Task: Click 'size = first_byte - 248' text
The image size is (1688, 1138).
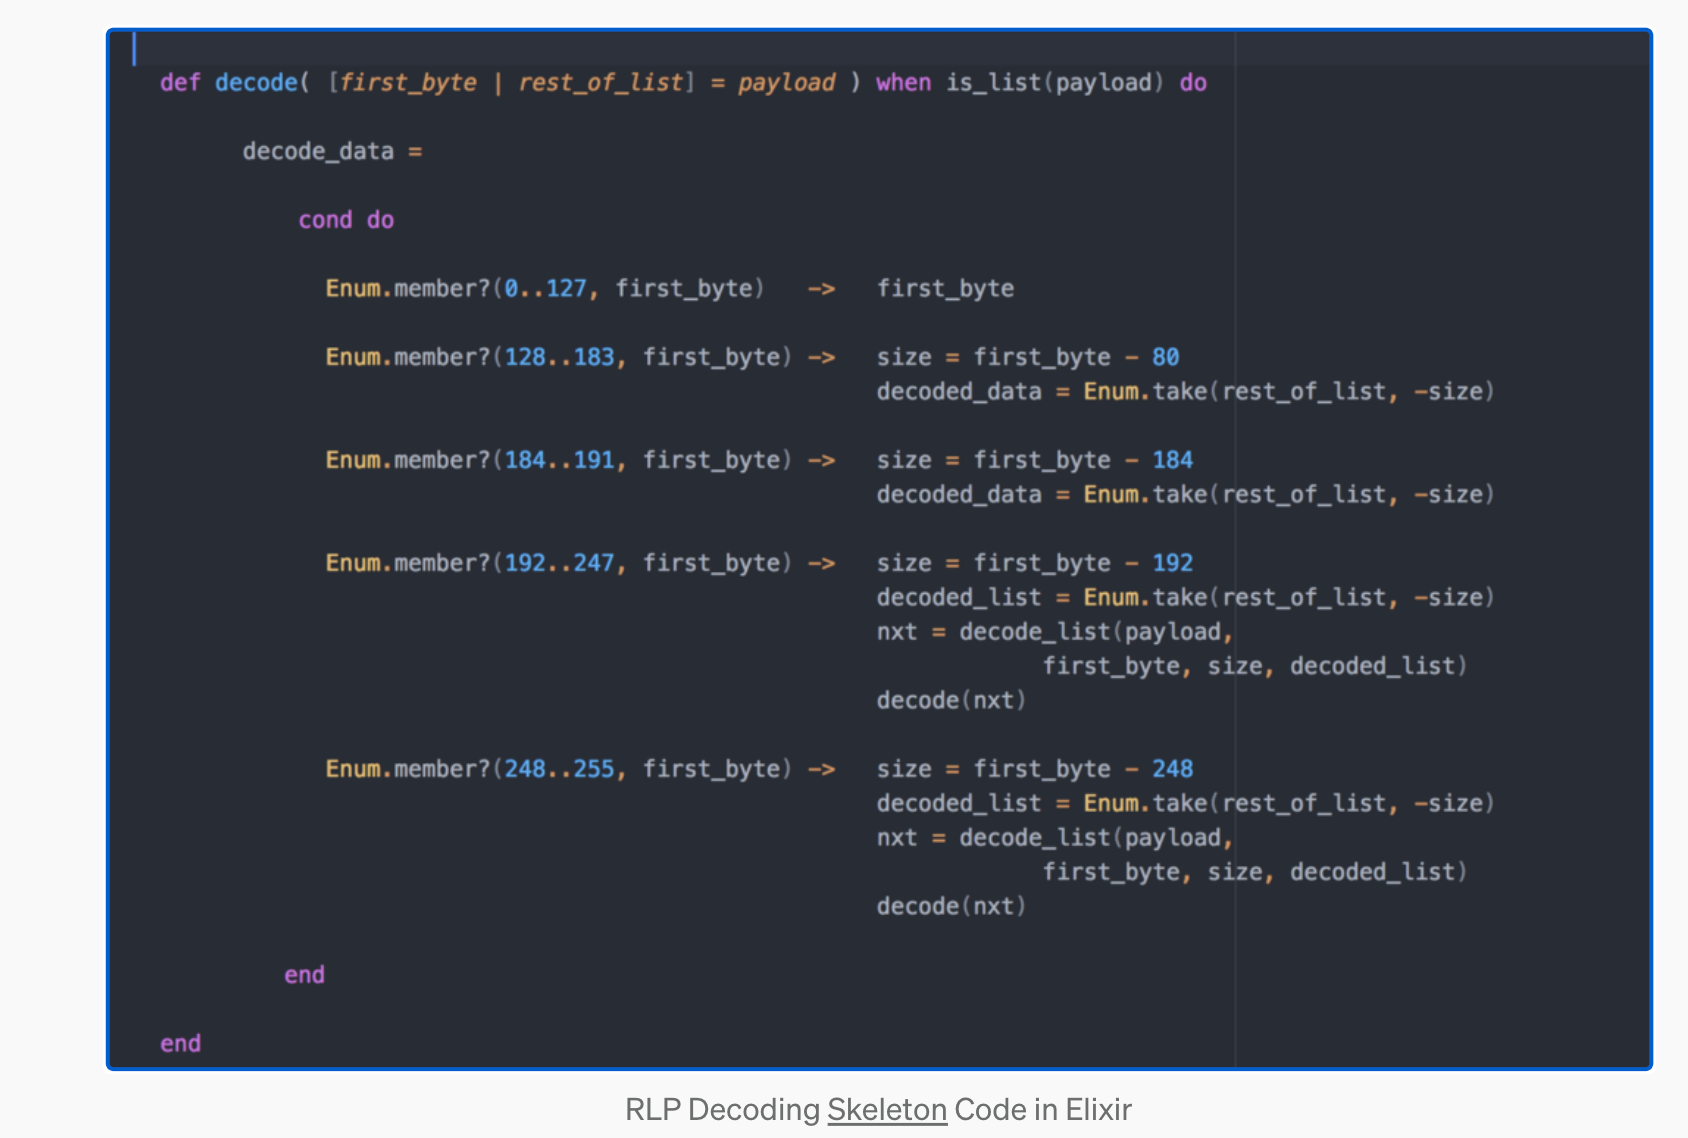Action: [x=1035, y=770]
